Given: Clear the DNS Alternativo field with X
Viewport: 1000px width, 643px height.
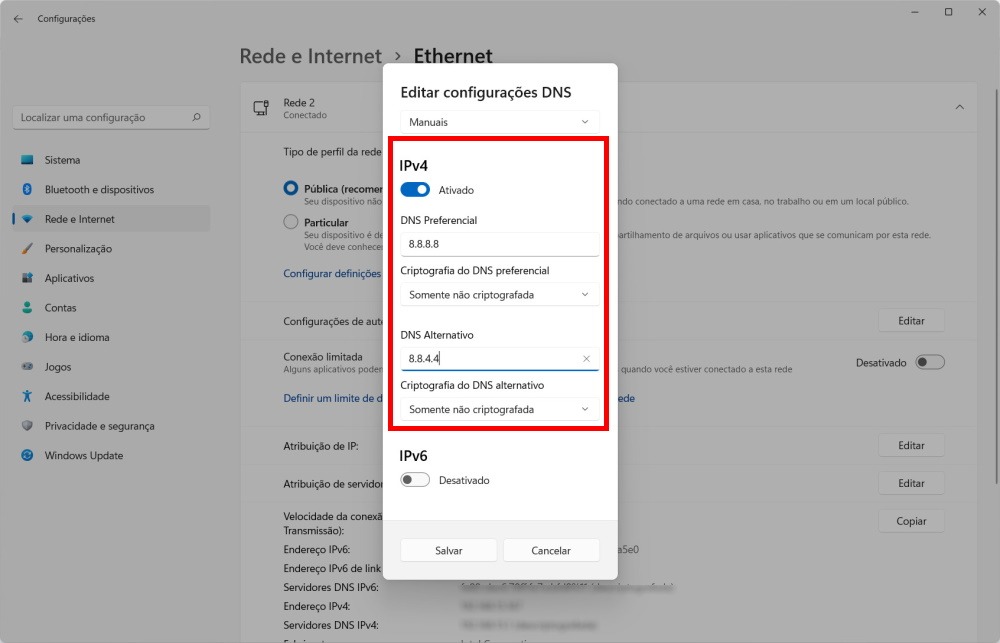Looking at the screenshot, I should (586, 359).
